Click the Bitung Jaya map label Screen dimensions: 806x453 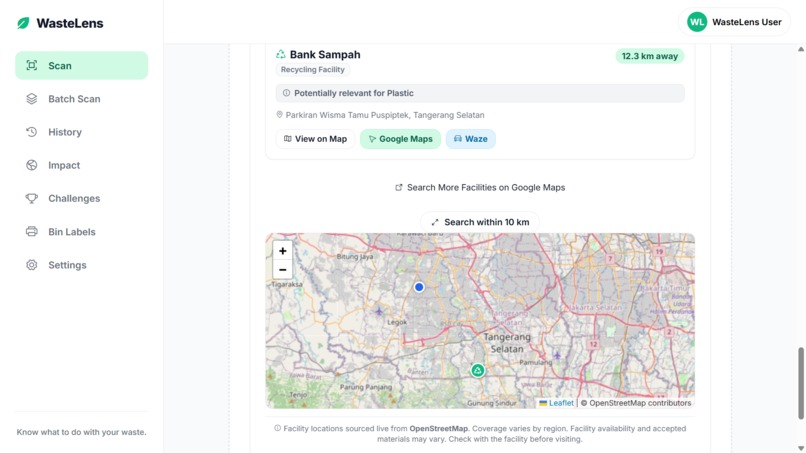355,257
